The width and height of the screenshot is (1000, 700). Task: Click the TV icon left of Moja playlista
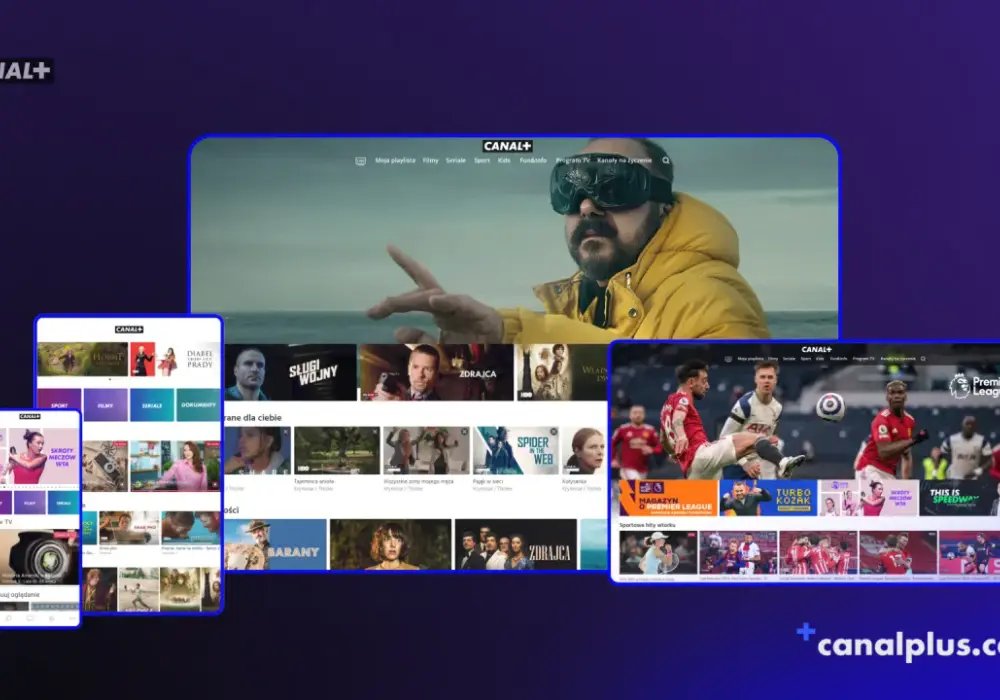pyautogui.click(x=360, y=161)
